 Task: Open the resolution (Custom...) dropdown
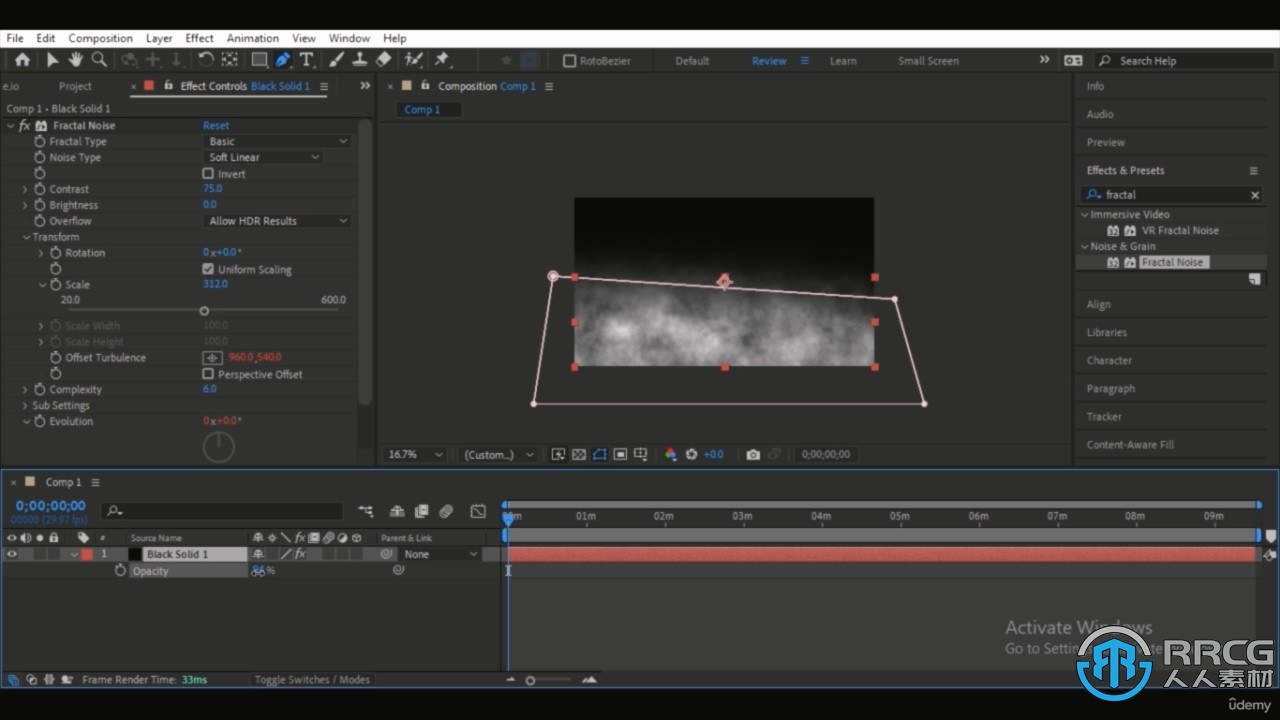tap(498, 454)
